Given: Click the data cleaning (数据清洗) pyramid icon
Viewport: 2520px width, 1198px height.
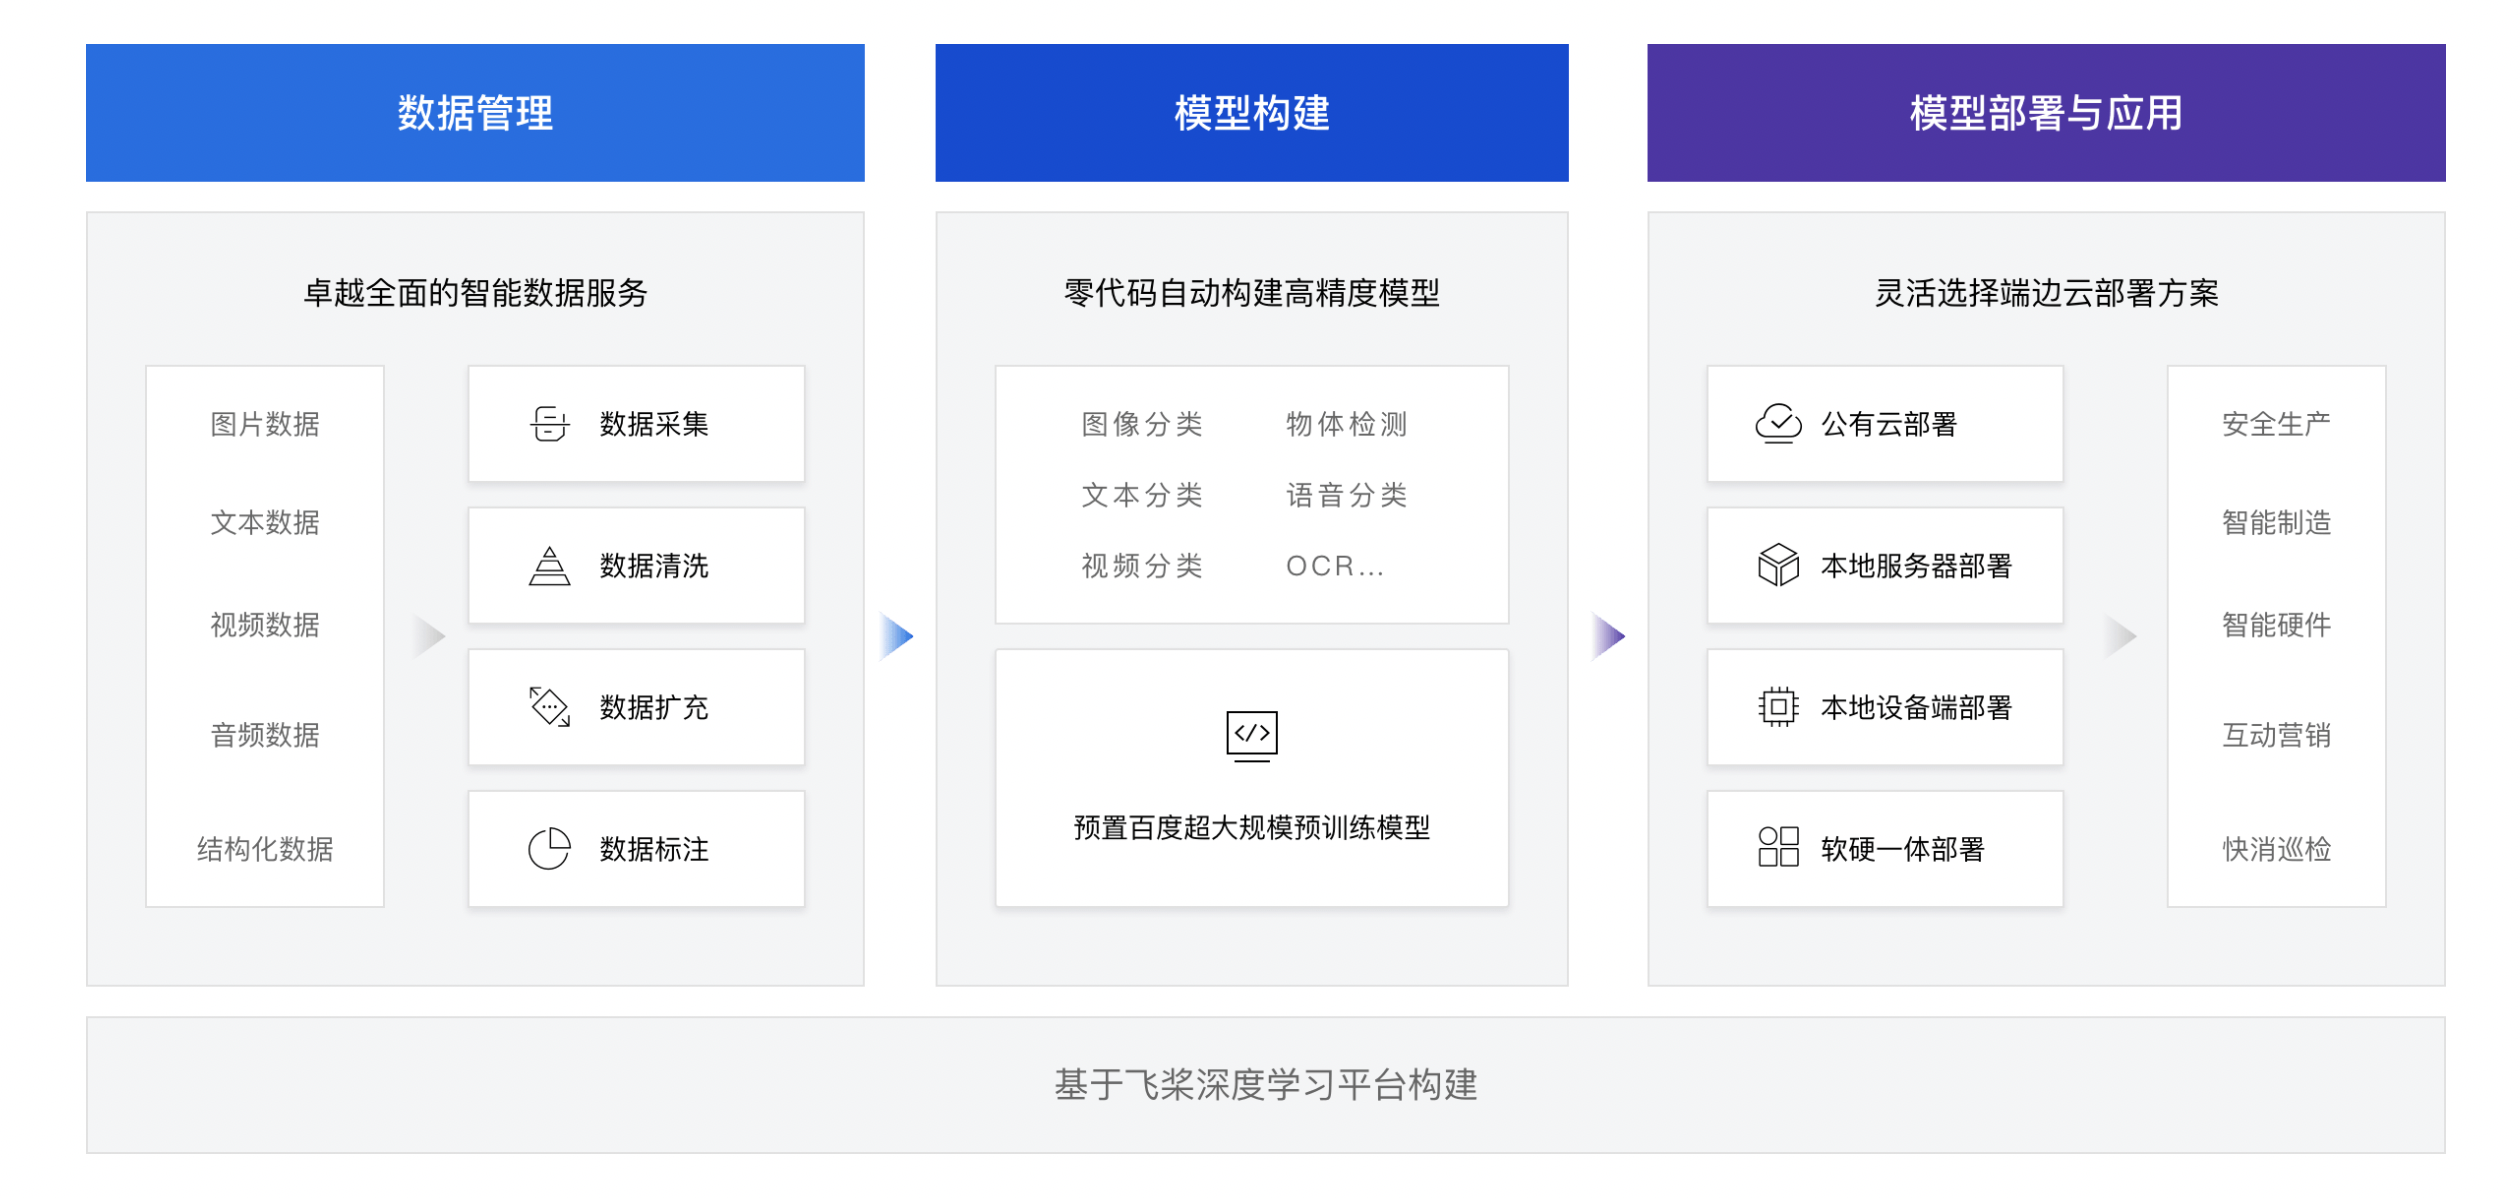Looking at the screenshot, I should (x=549, y=566).
